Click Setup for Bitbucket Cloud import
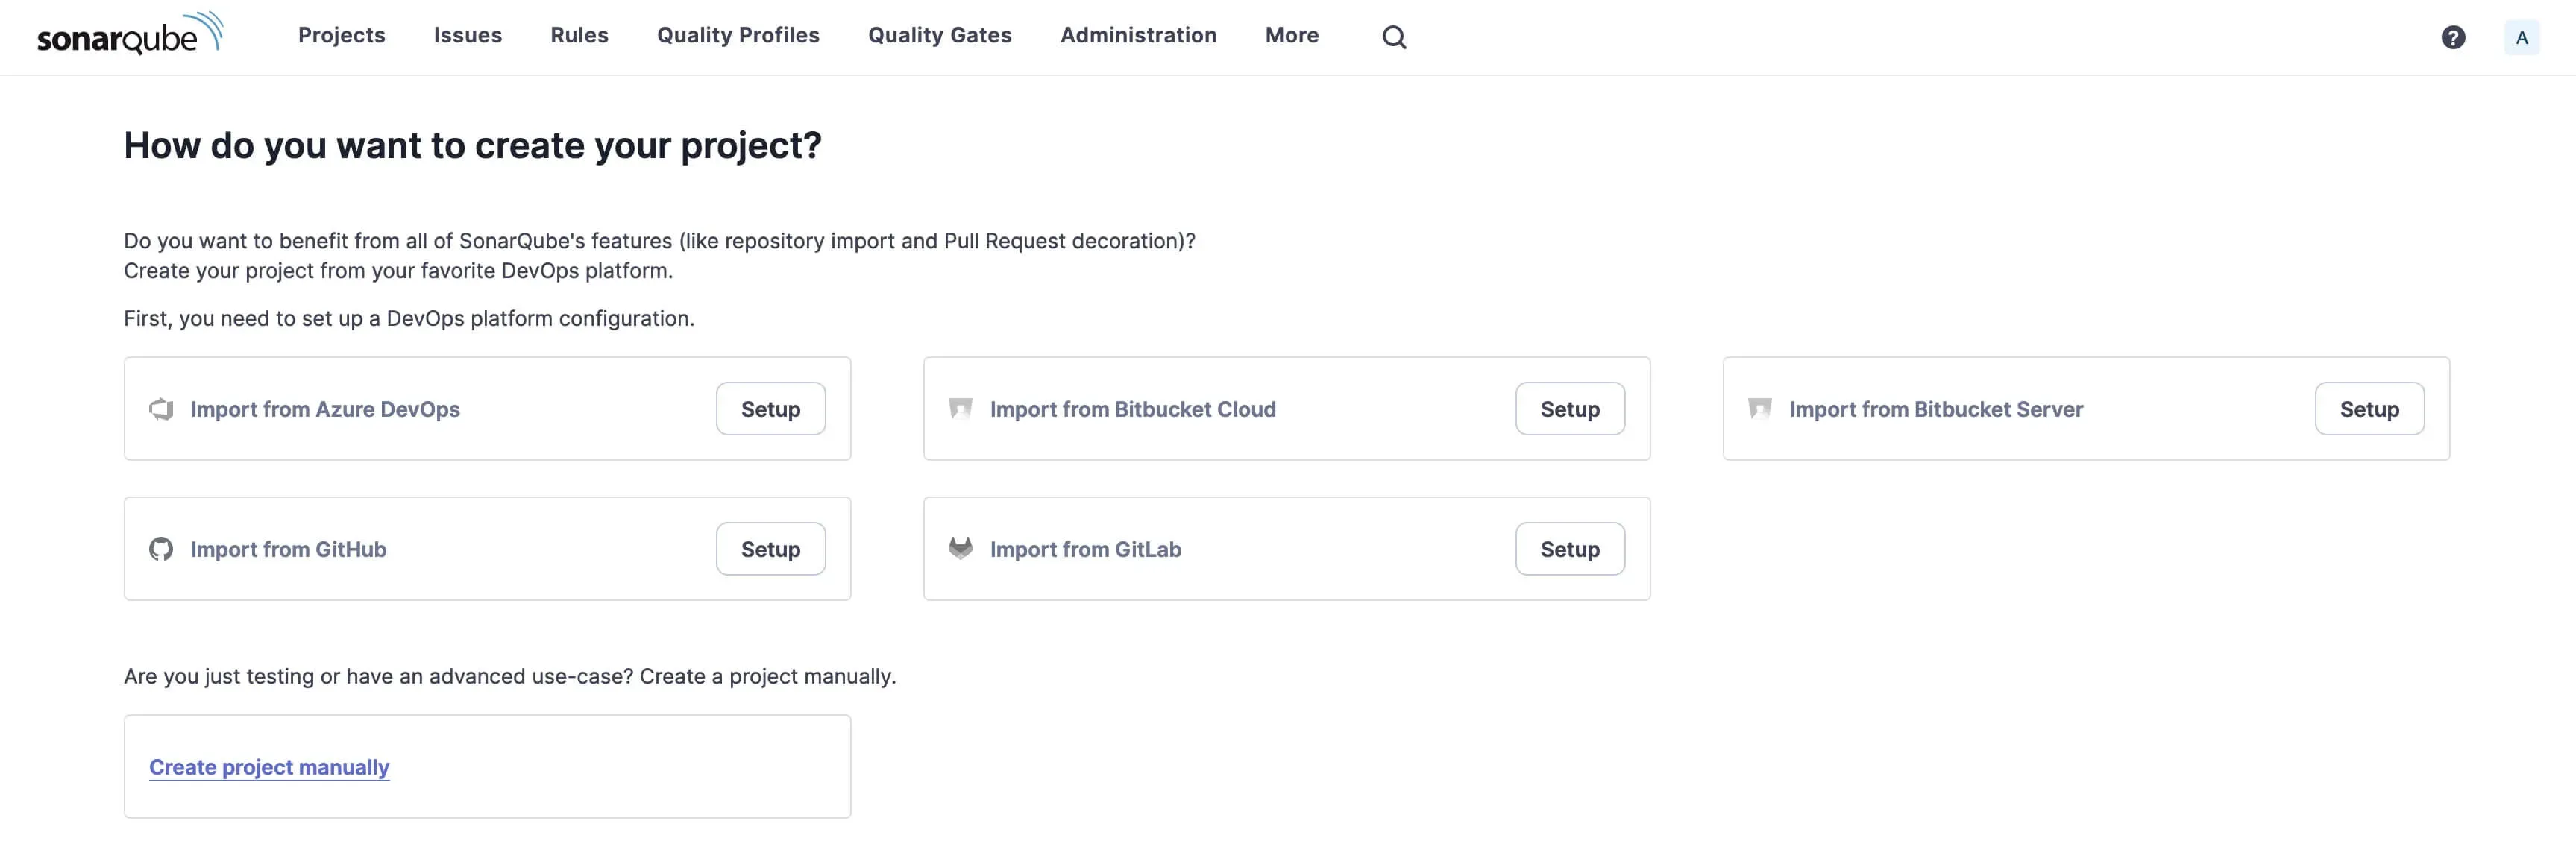Image resolution: width=2576 pixels, height=850 pixels. coord(1570,409)
